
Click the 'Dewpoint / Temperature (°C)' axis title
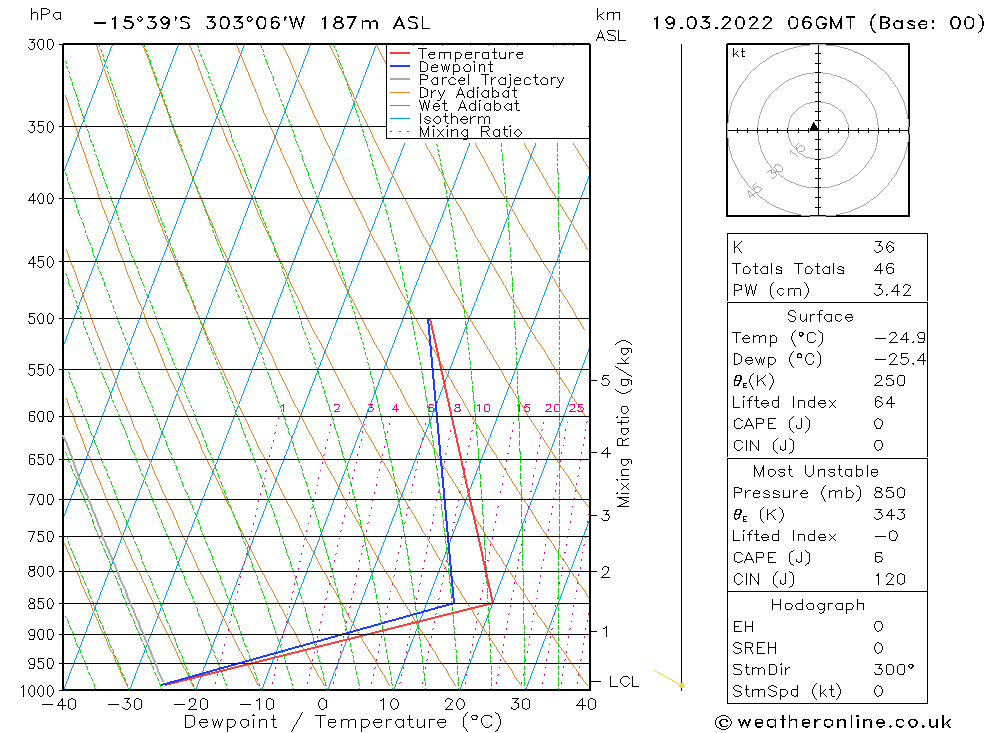[342, 722]
